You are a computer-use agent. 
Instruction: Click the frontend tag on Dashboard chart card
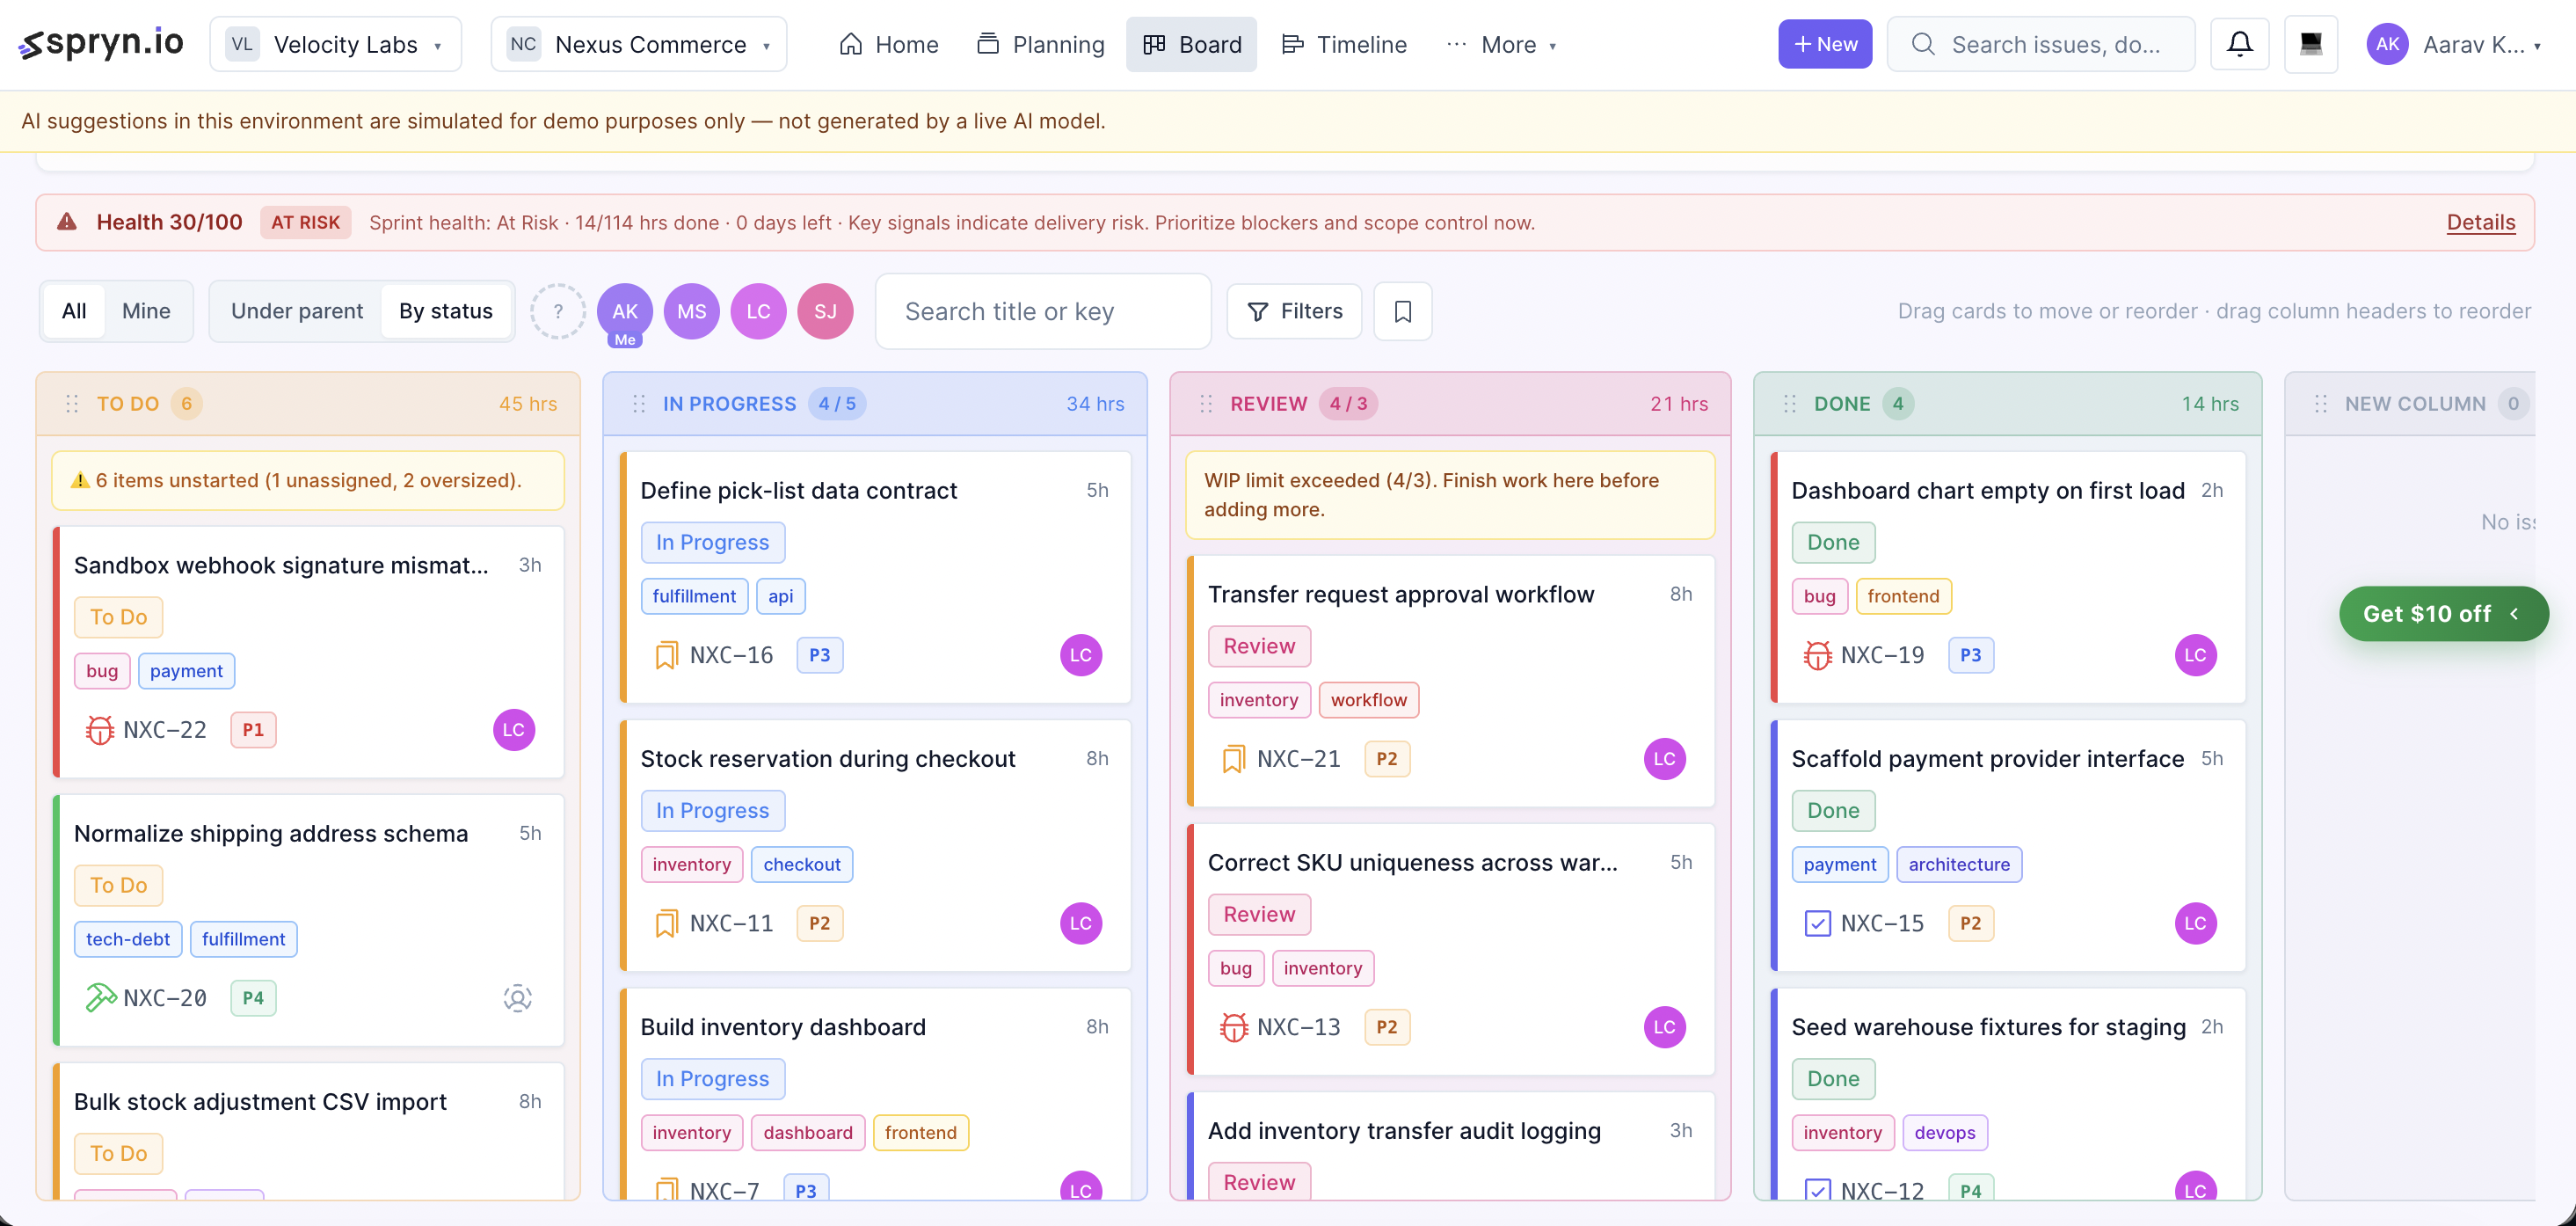pyautogui.click(x=1903, y=596)
